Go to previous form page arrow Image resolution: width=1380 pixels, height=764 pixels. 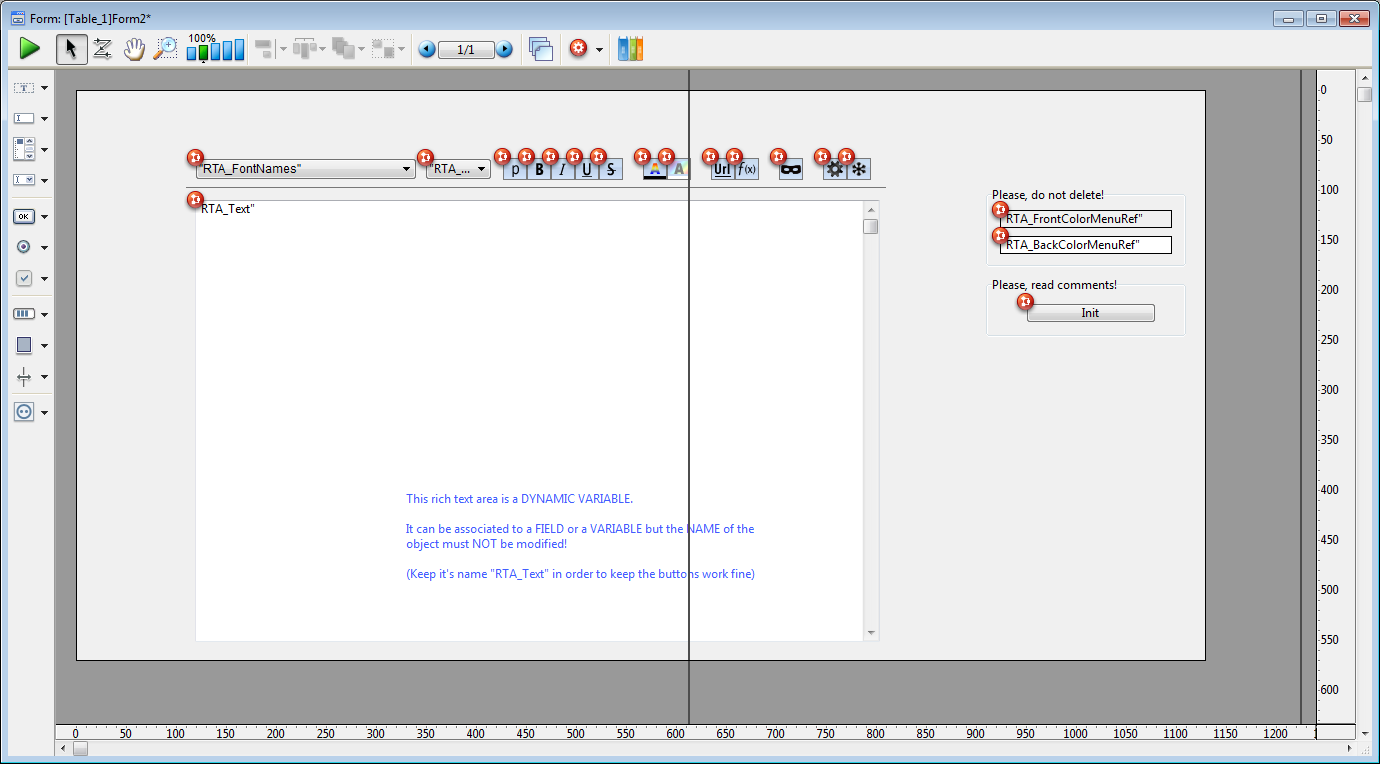[427, 49]
